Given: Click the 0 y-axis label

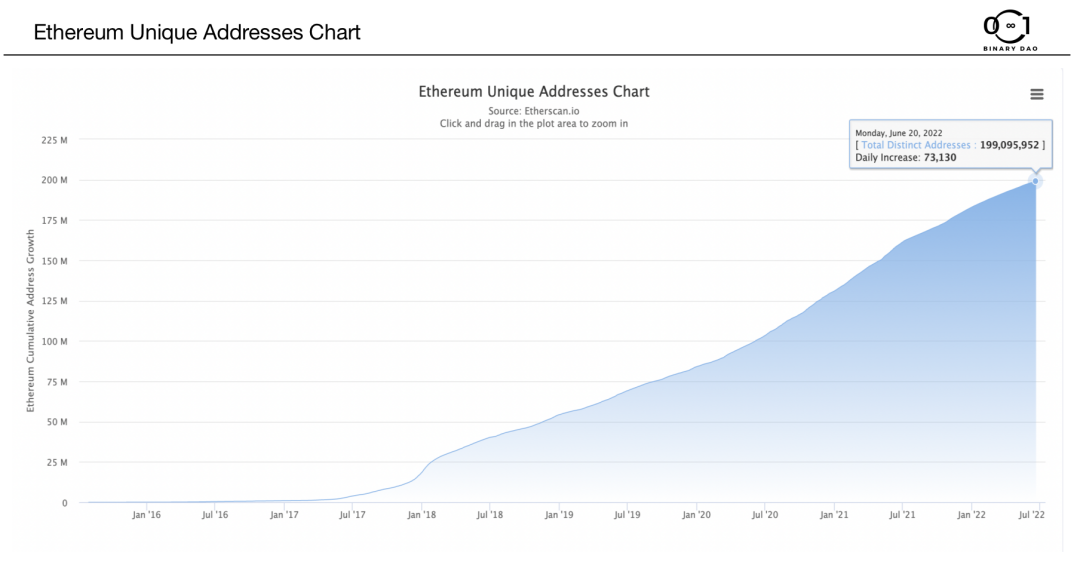Looking at the screenshot, I should coord(65,503).
